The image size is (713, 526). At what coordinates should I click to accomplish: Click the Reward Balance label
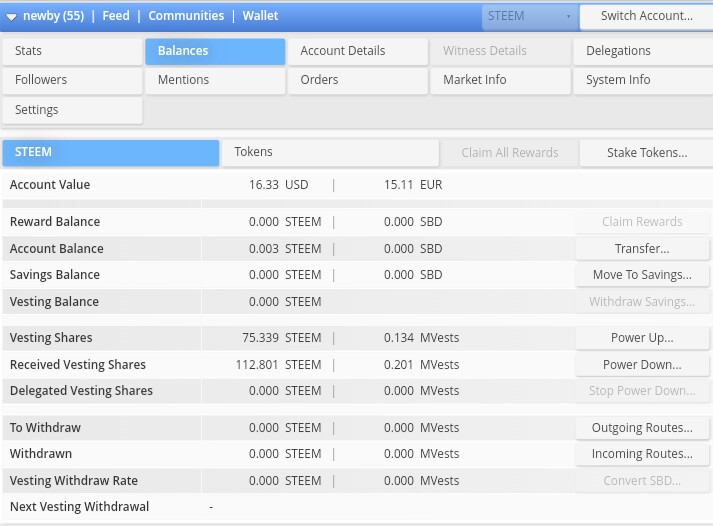click(55, 222)
